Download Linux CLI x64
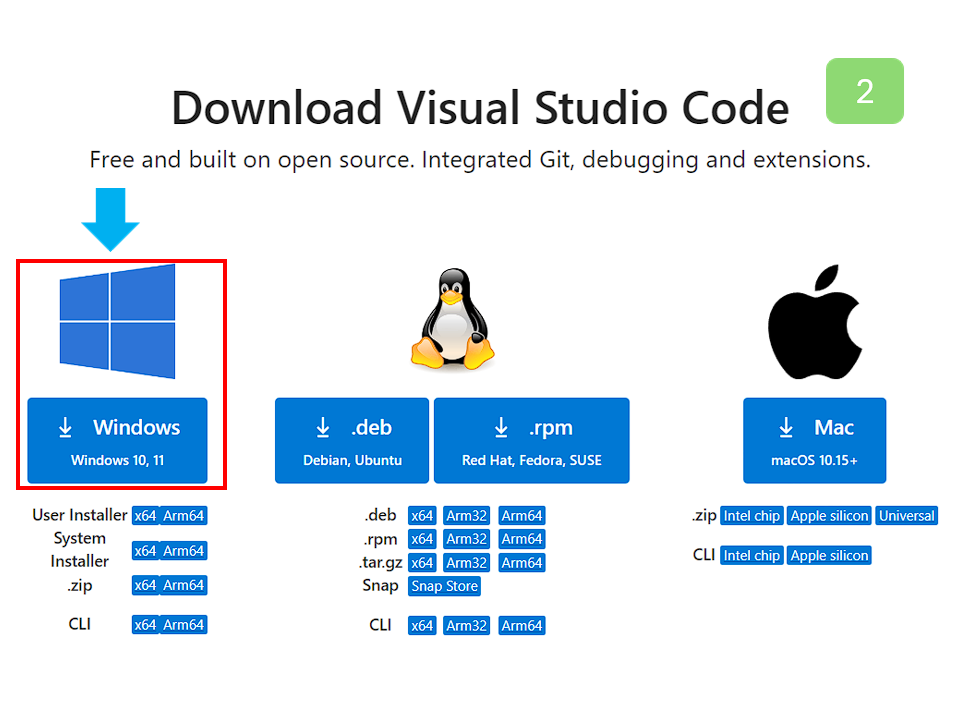This screenshot has width=970, height=726. 422,626
